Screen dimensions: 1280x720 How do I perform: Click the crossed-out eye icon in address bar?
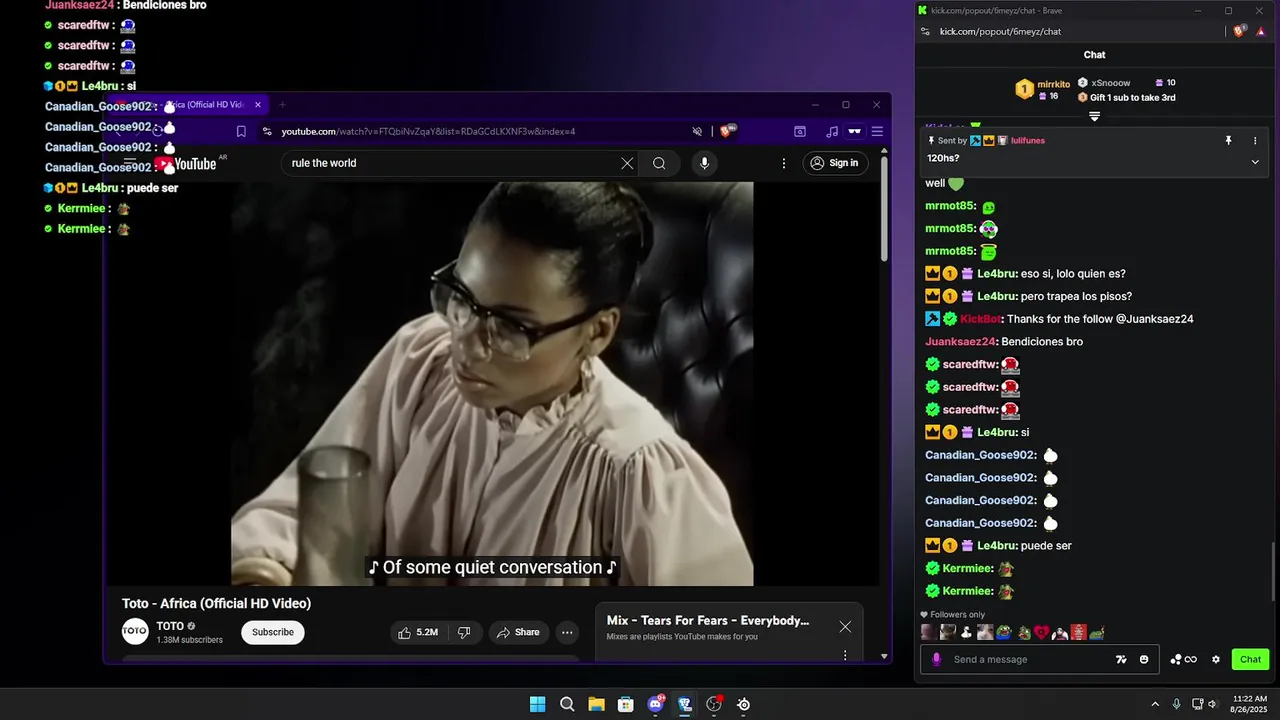(698, 132)
